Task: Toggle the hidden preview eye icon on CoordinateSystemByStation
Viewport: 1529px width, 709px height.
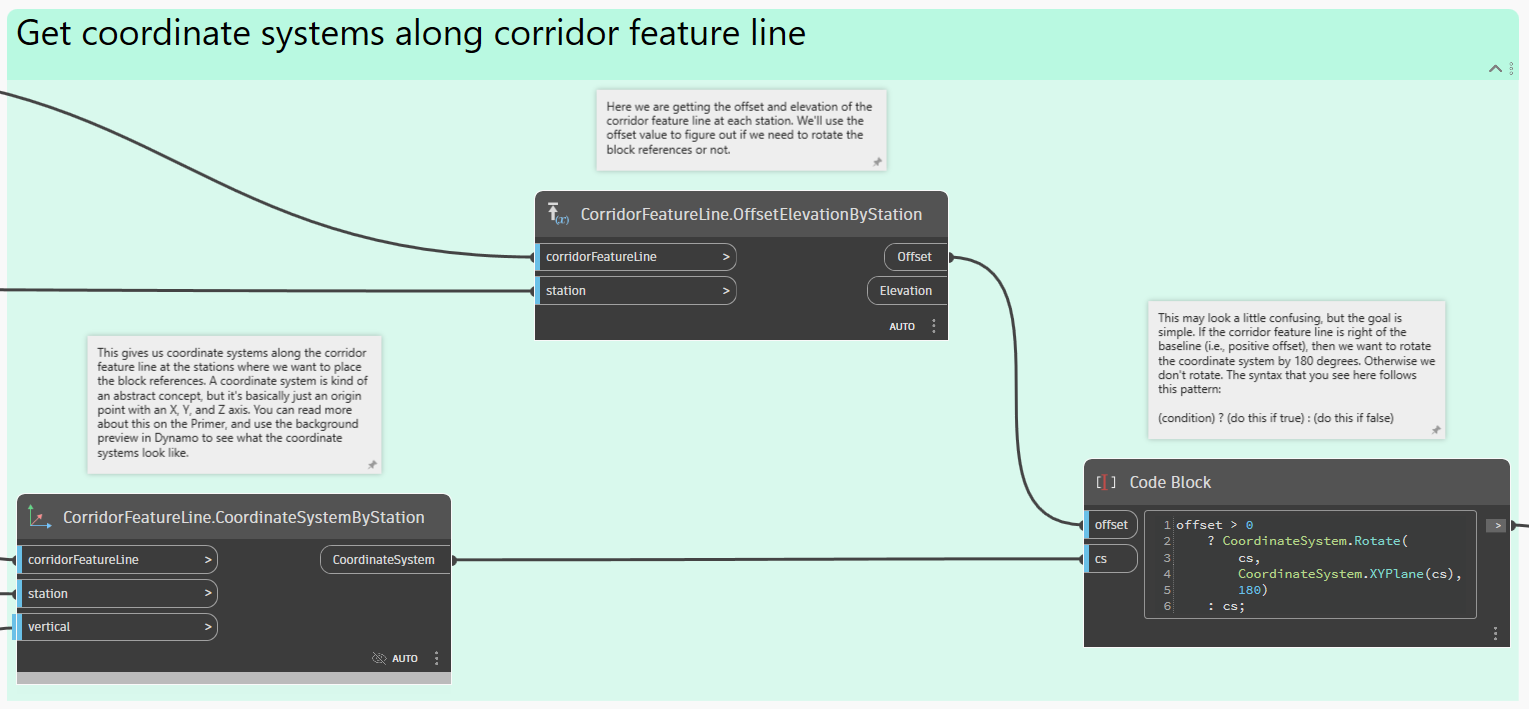Action: click(378, 658)
